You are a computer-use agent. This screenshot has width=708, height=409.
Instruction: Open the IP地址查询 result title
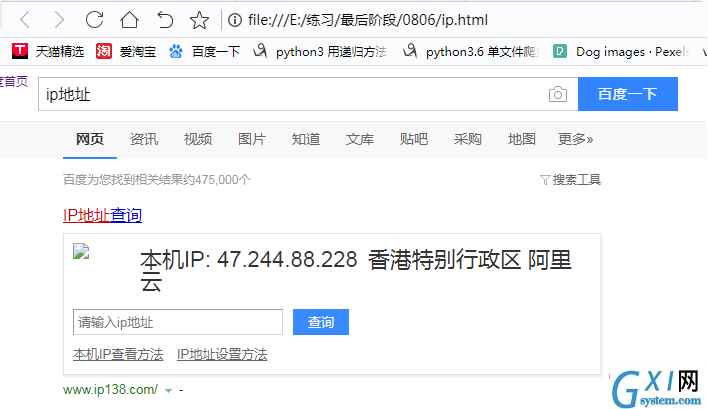(102, 215)
